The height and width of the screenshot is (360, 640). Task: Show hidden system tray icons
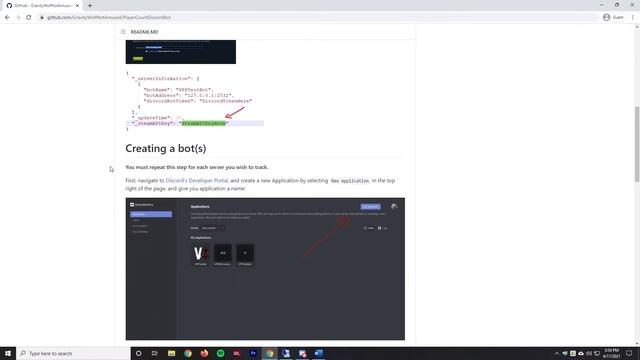coord(557,353)
